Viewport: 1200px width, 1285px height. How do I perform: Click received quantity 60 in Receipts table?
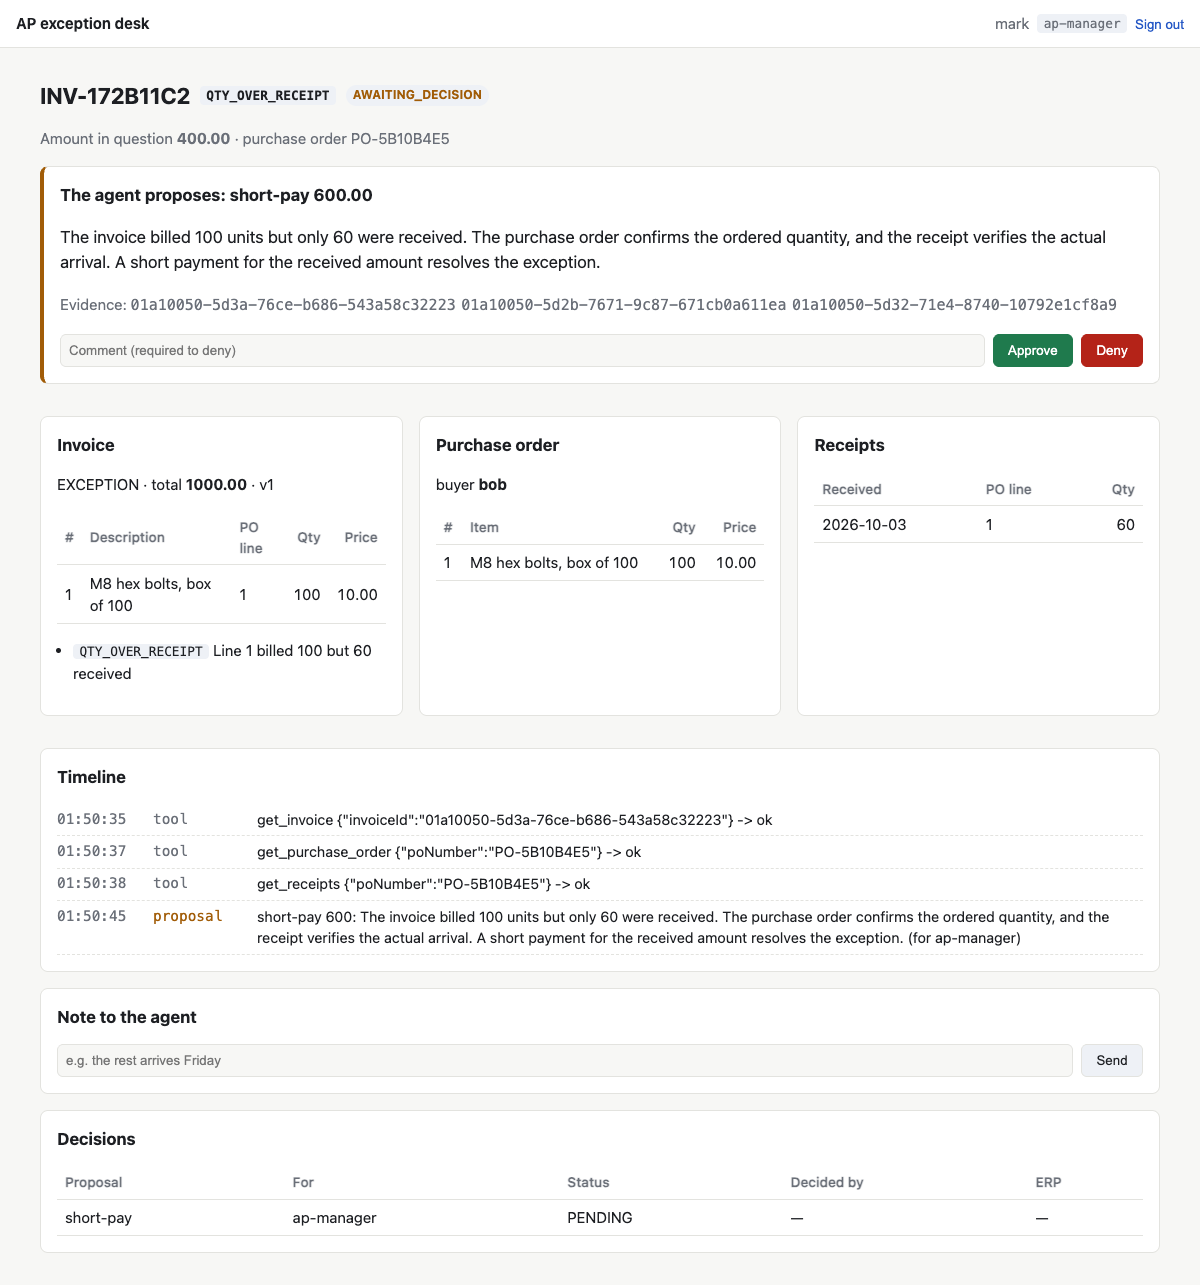click(1125, 525)
